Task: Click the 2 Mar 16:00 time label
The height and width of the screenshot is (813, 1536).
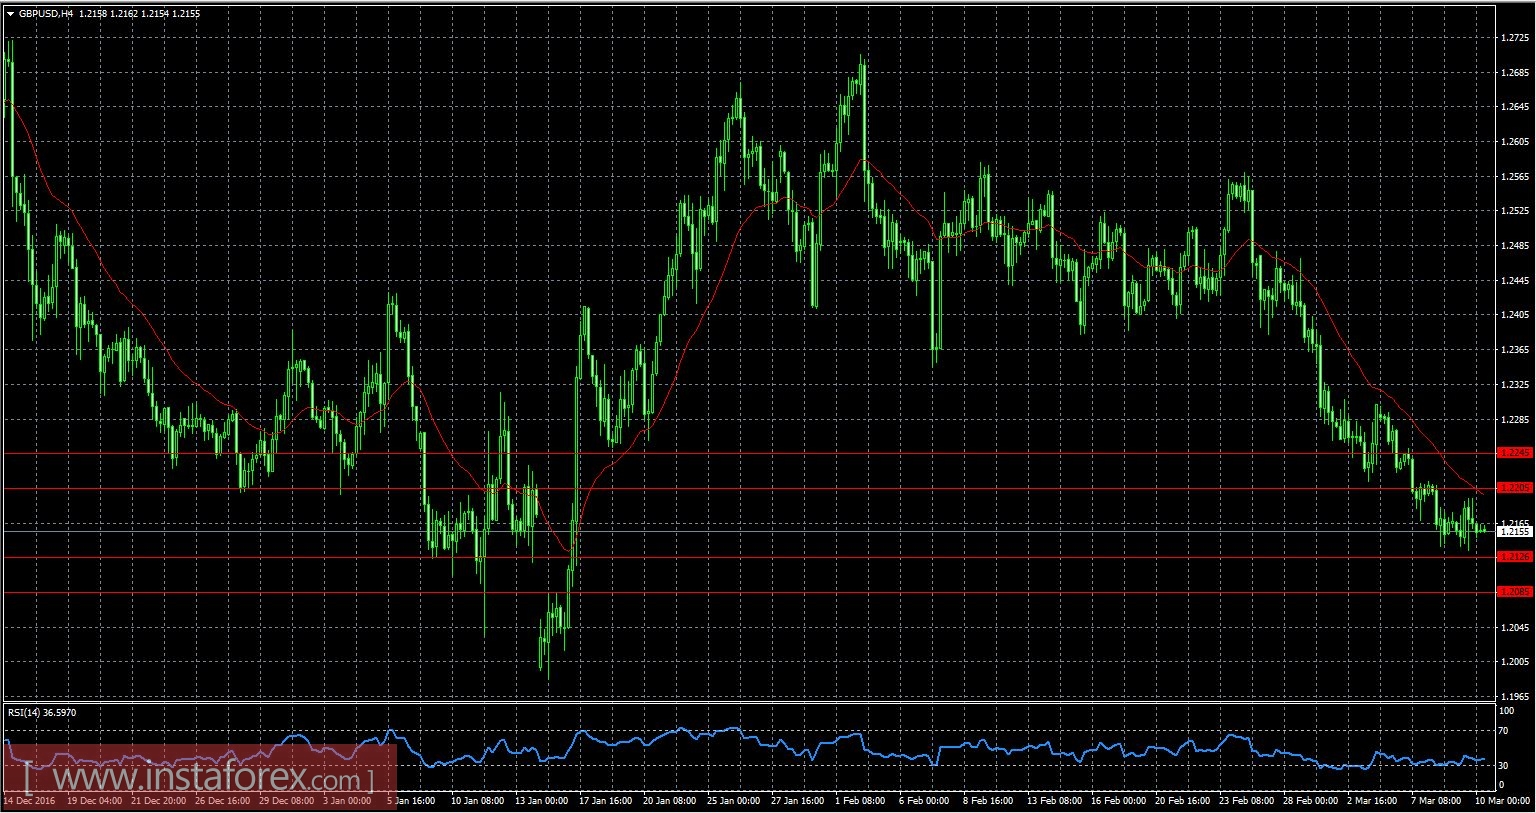Action: (x=1372, y=801)
